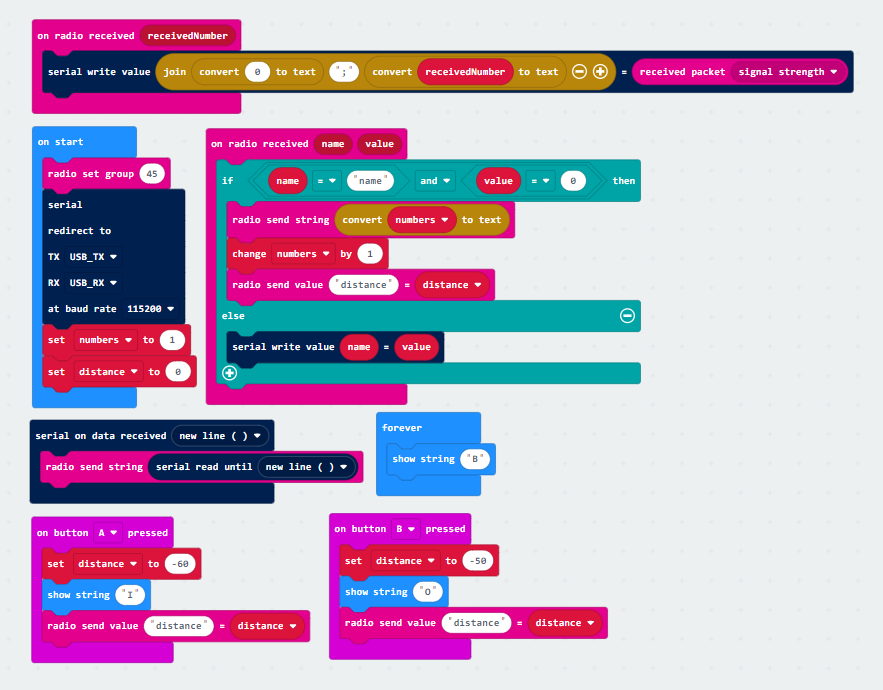Select name variable in if condition
Viewport: 883px width, 690px height.
[x=287, y=181]
